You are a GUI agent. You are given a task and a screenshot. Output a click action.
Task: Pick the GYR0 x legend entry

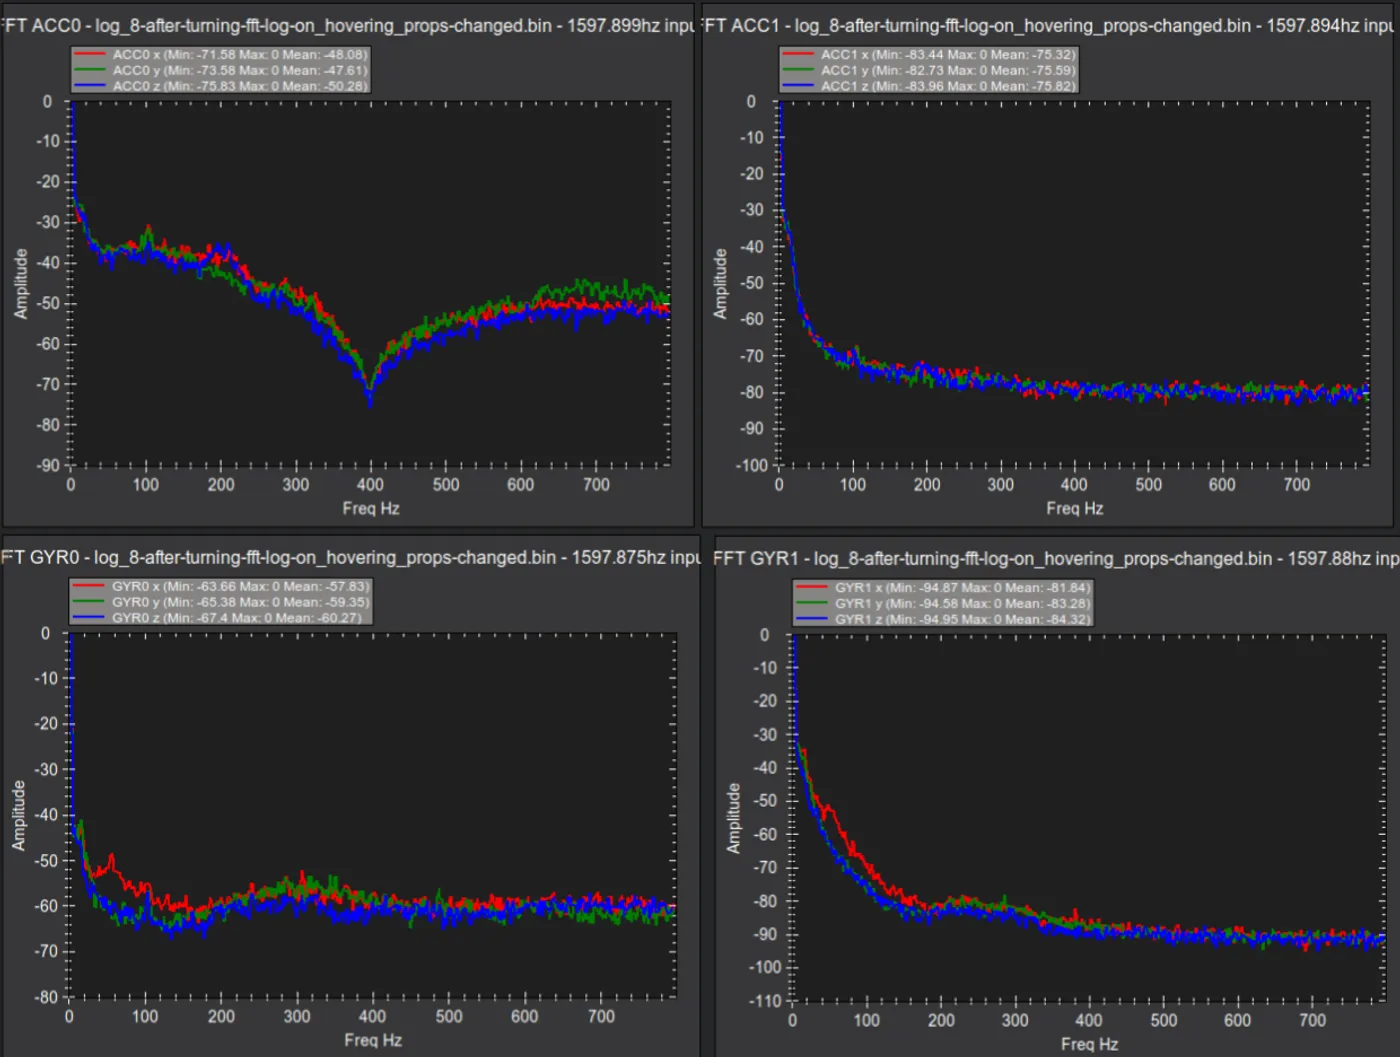pyautogui.click(x=221, y=586)
